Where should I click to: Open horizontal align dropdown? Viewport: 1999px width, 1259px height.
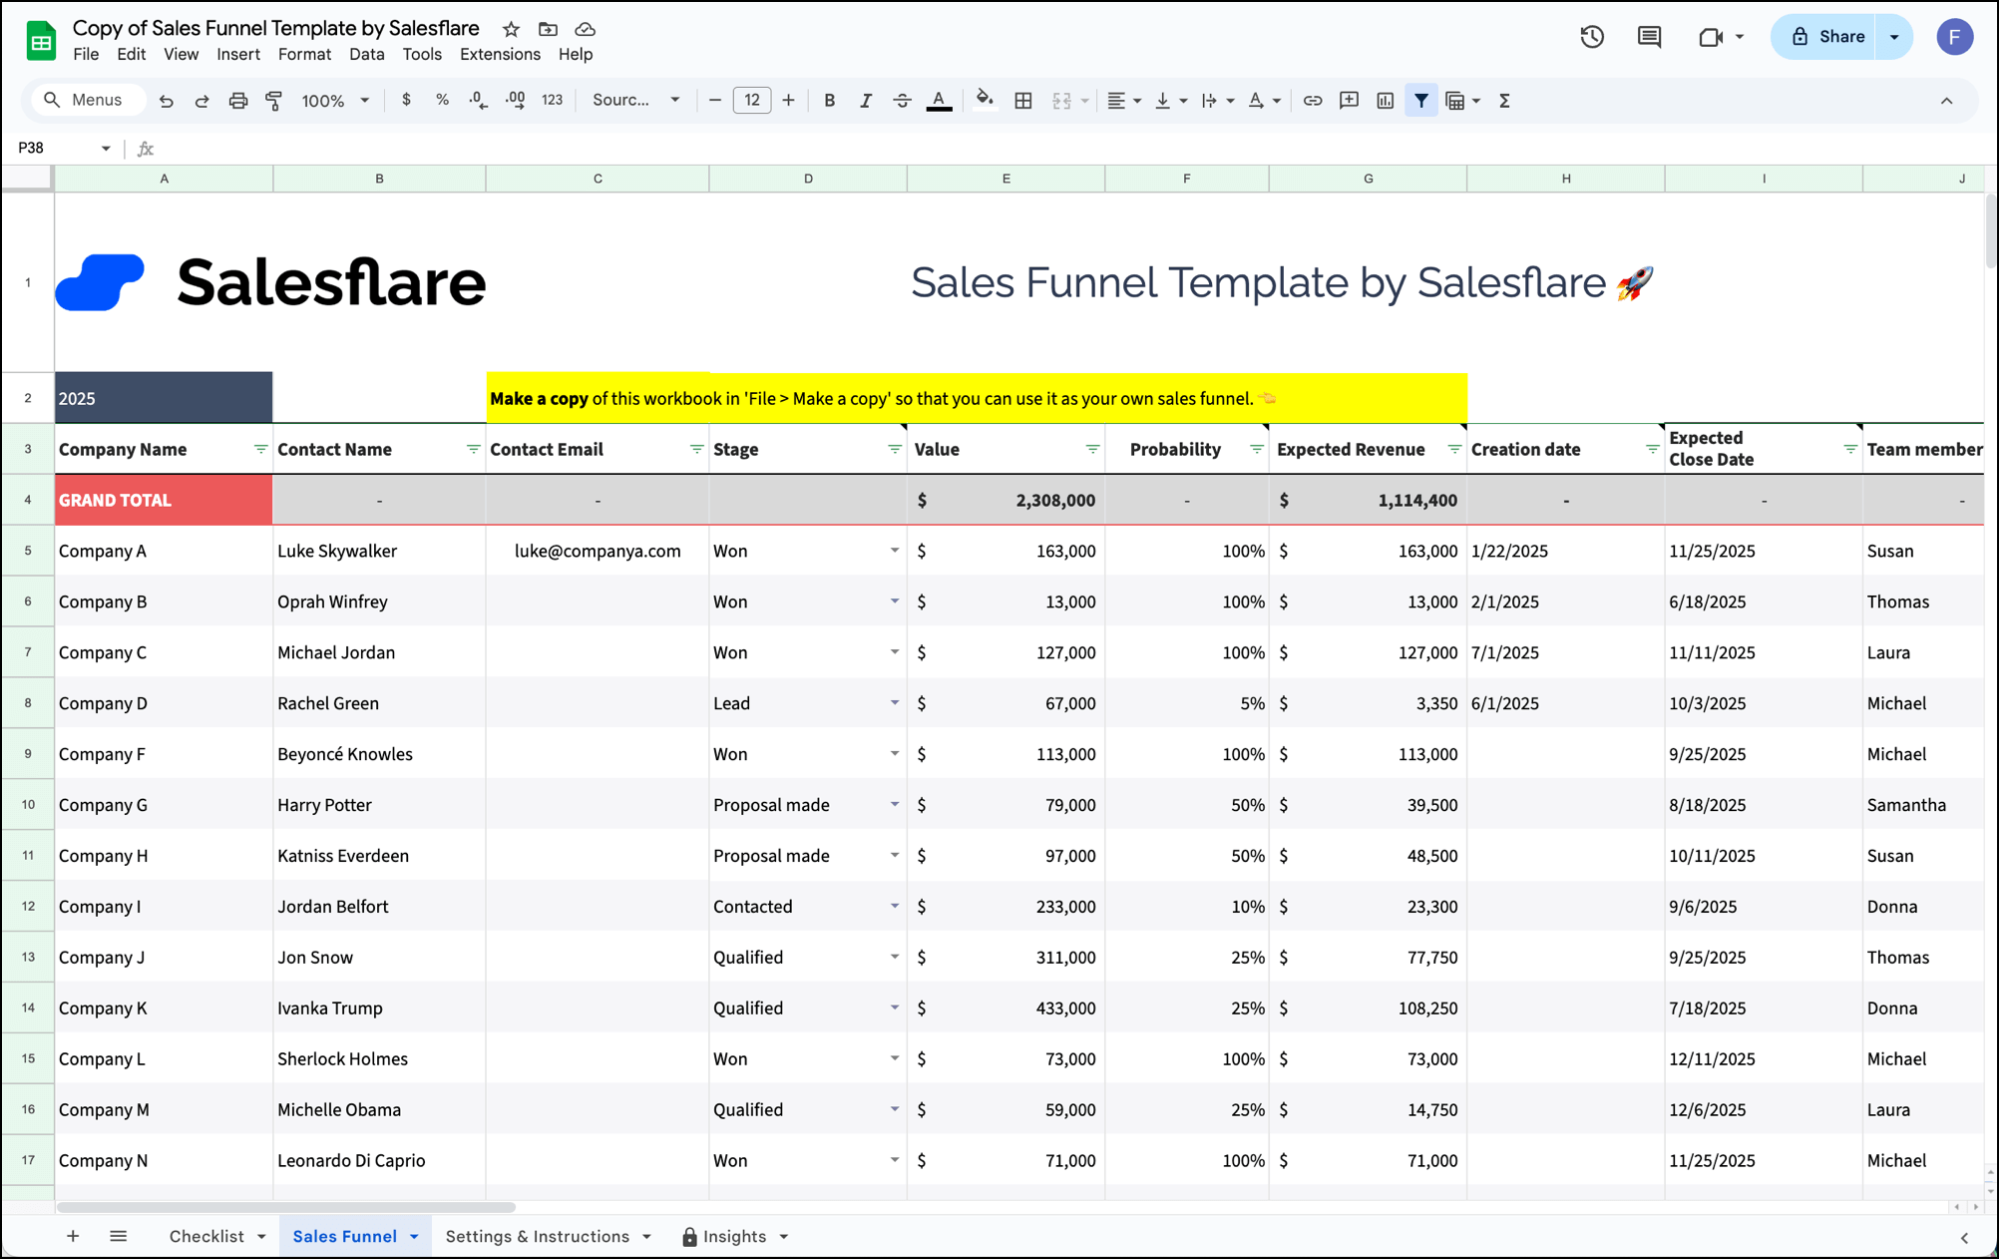point(1123,100)
